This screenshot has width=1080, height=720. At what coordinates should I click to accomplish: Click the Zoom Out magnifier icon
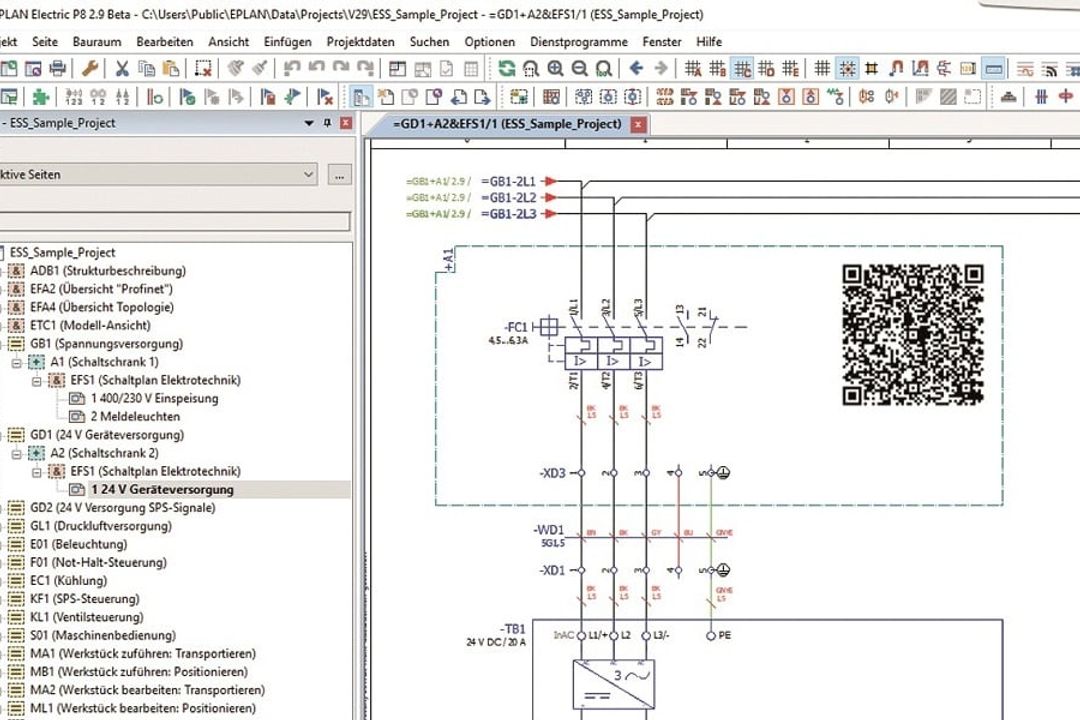coord(579,68)
